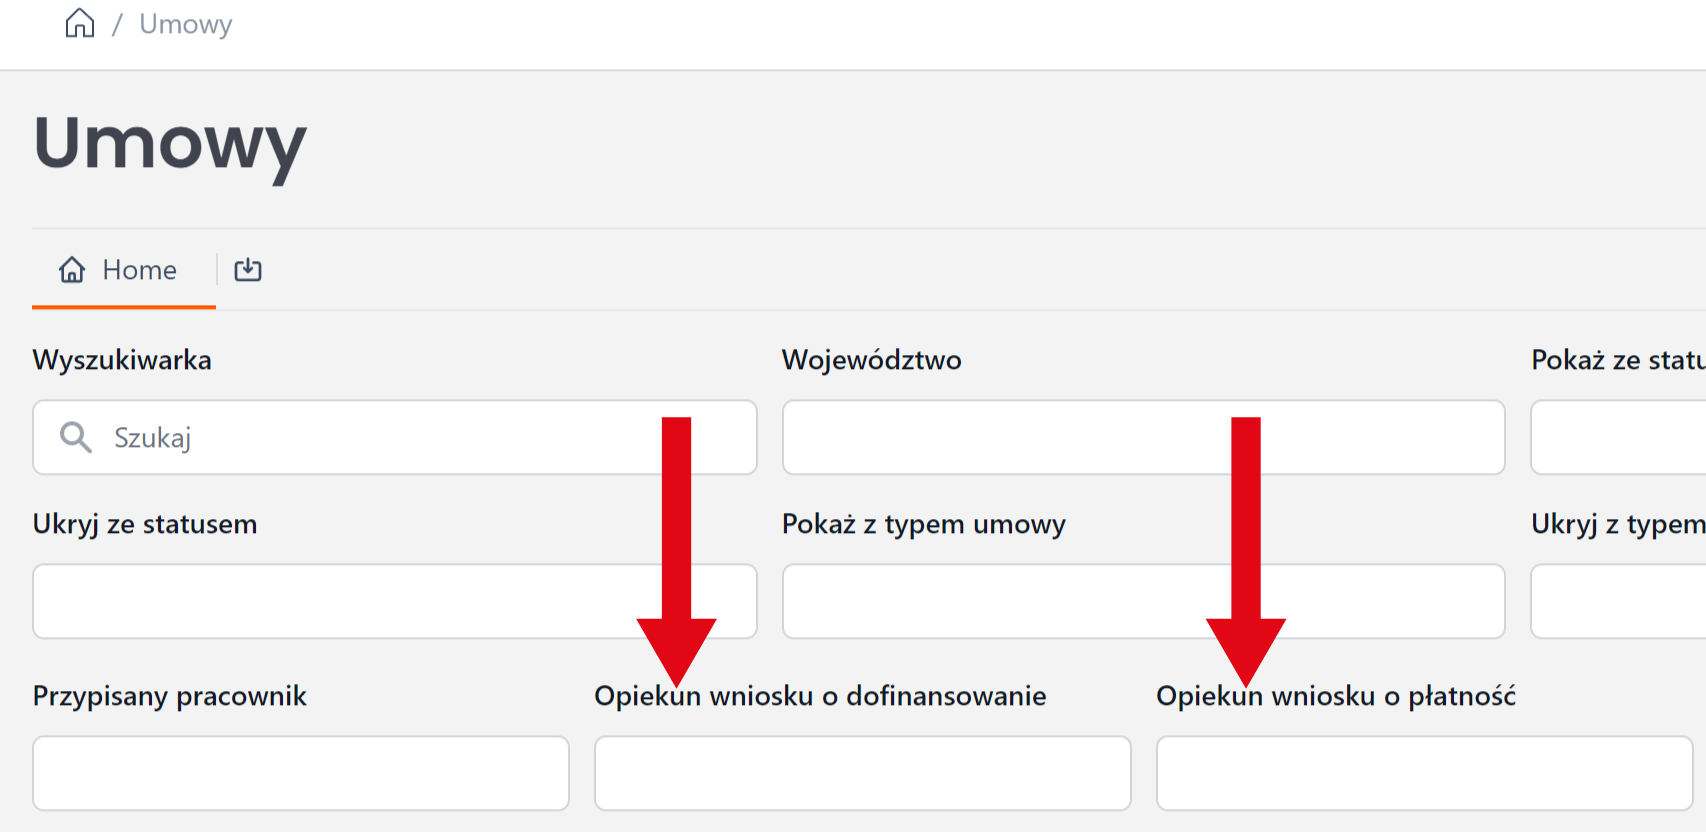Click the Przypisany pracownik label text
1706x832 pixels.
(x=169, y=696)
